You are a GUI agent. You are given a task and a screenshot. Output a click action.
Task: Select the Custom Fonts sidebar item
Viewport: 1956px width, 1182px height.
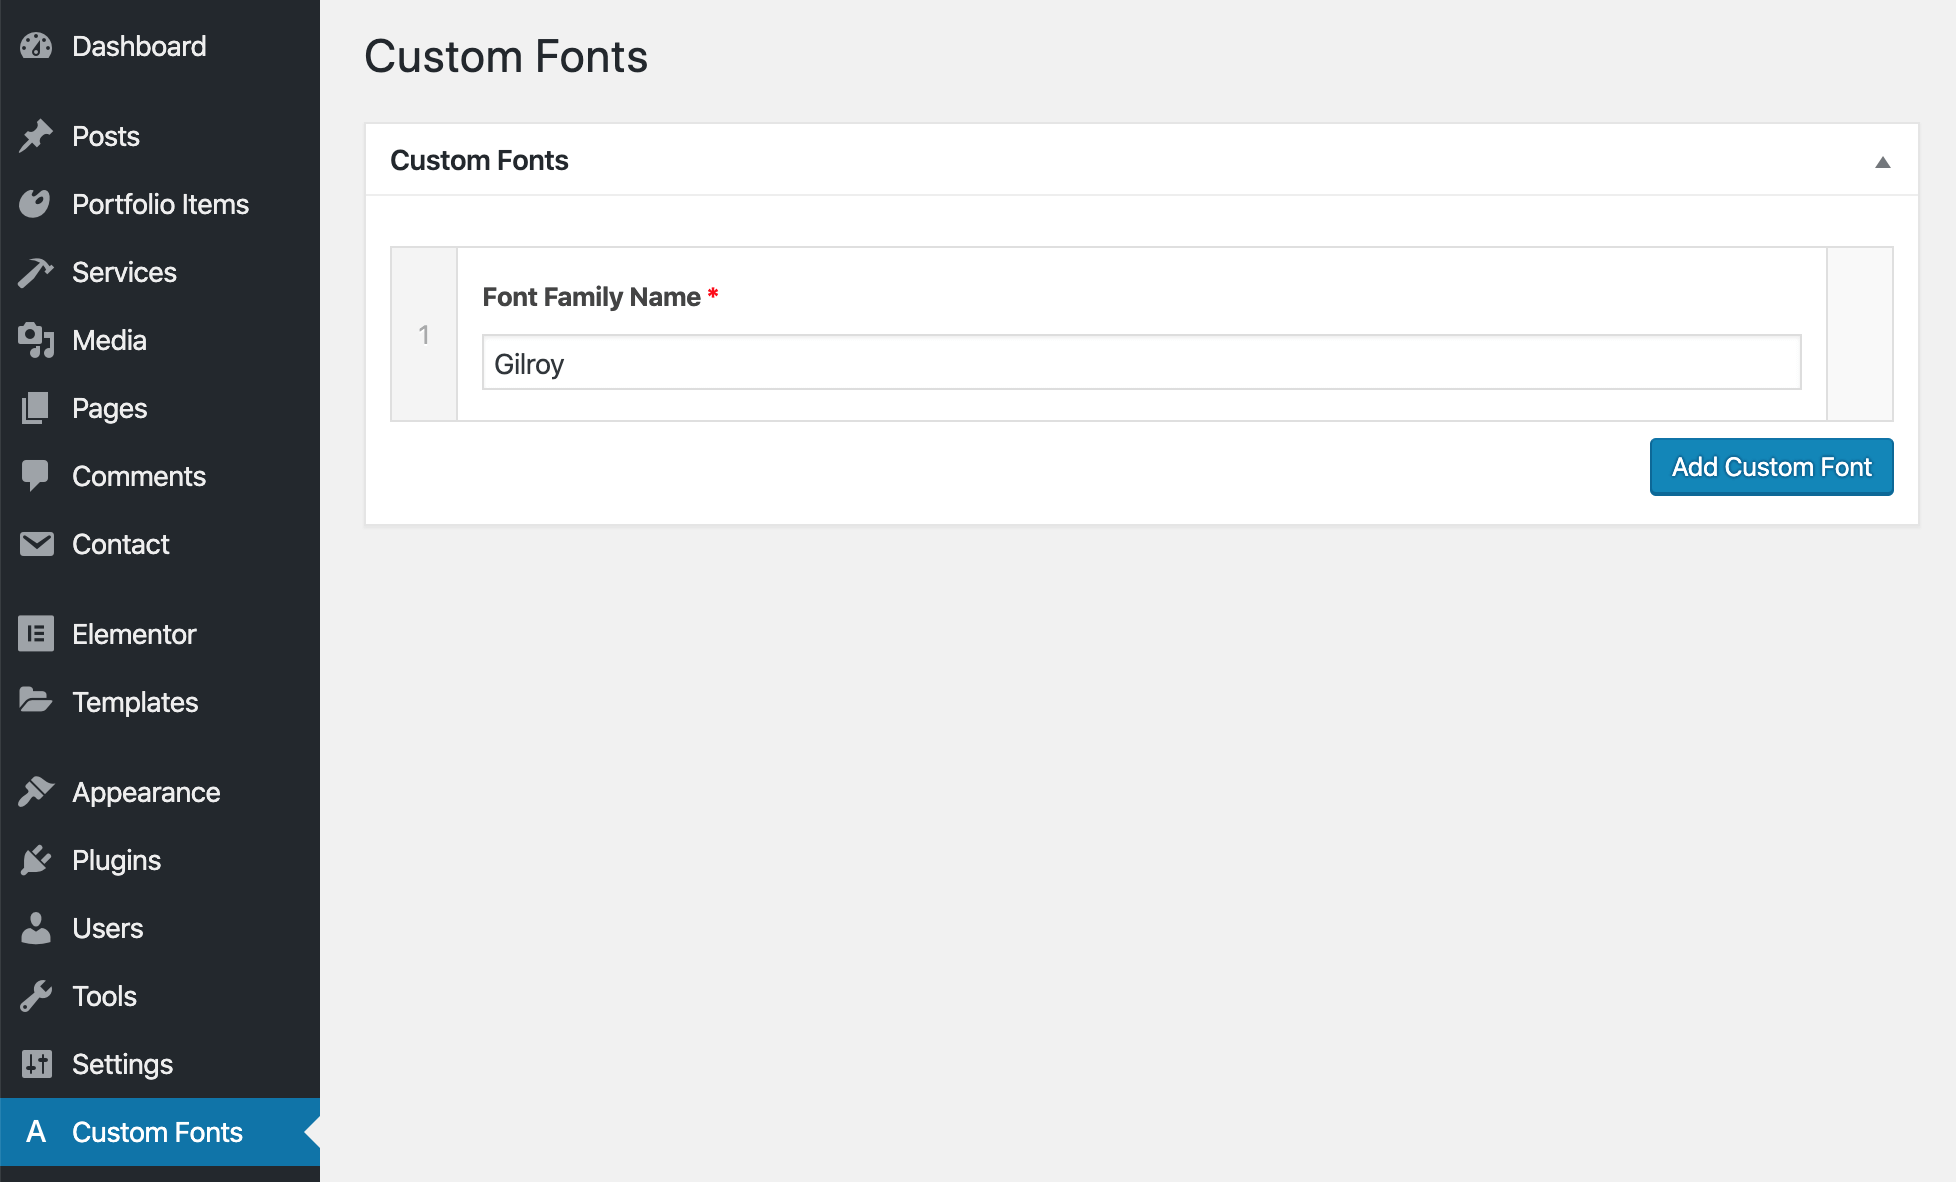coord(157,1132)
